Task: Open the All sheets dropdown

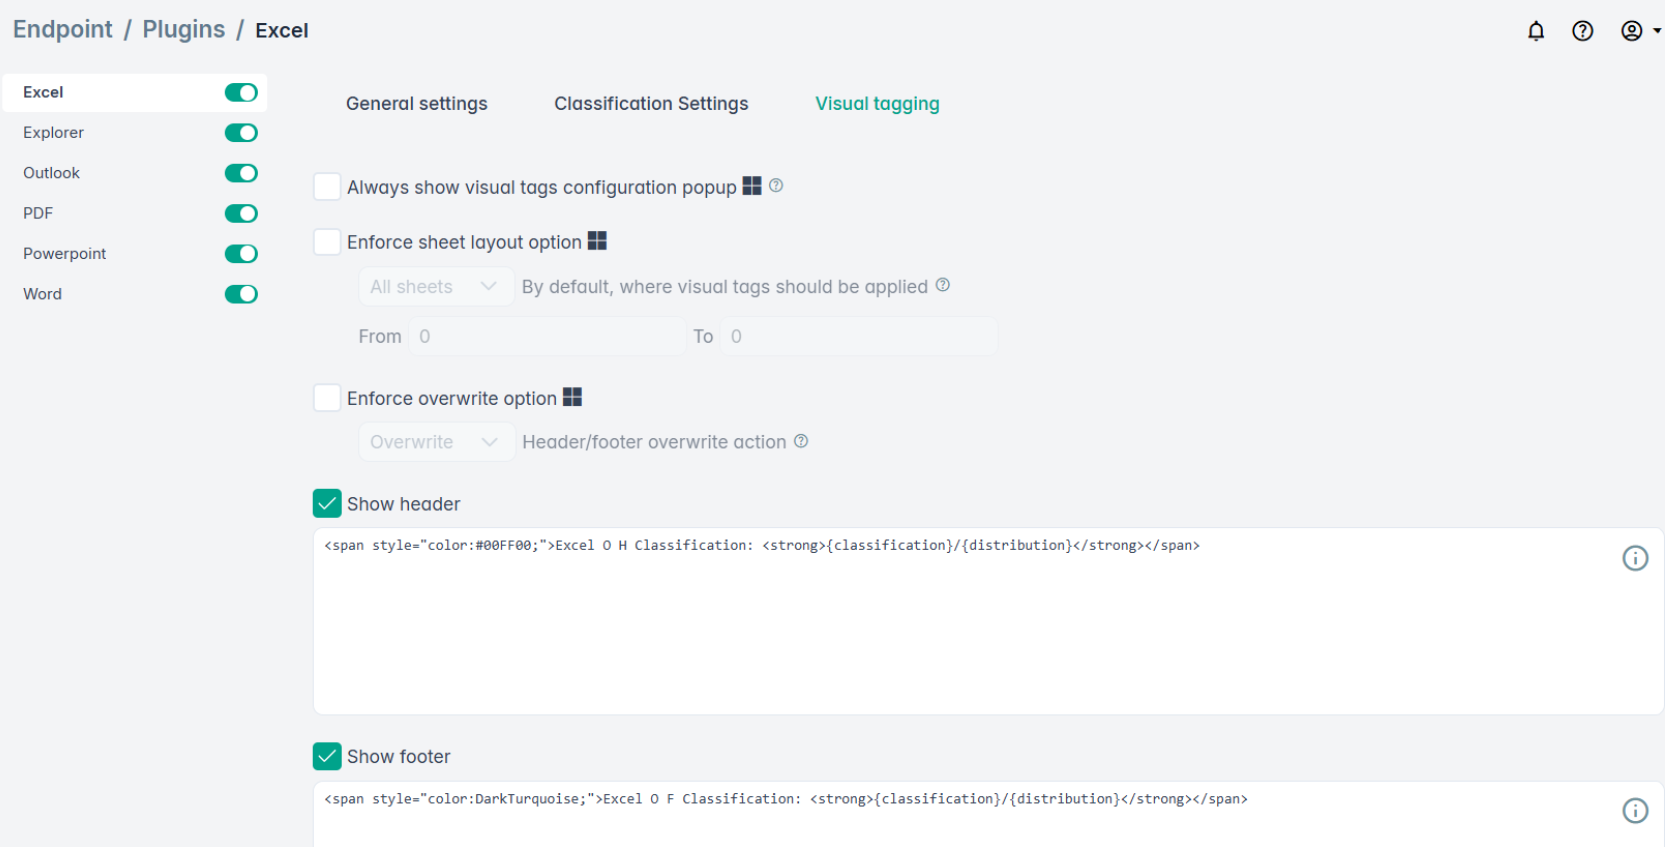Action: tap(436, 287)
